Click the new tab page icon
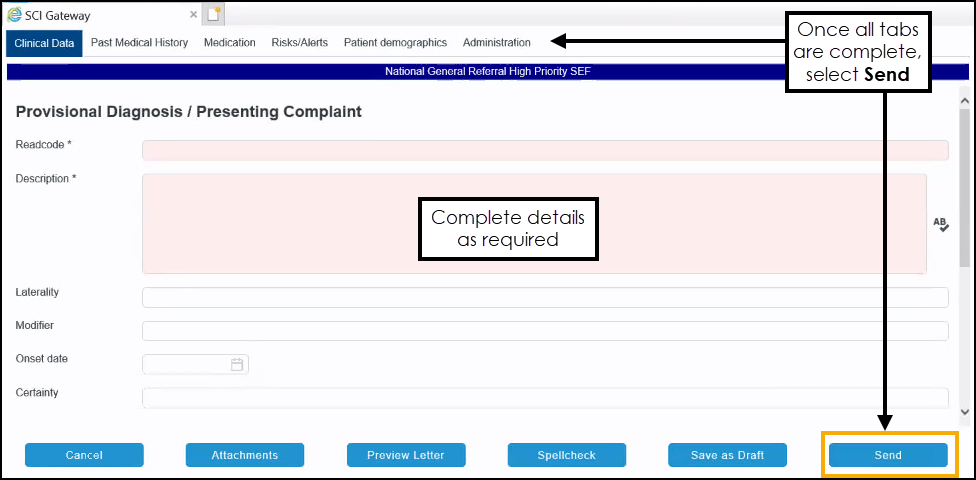This screenshot has width=976, height=480. (x=214, y=14)
